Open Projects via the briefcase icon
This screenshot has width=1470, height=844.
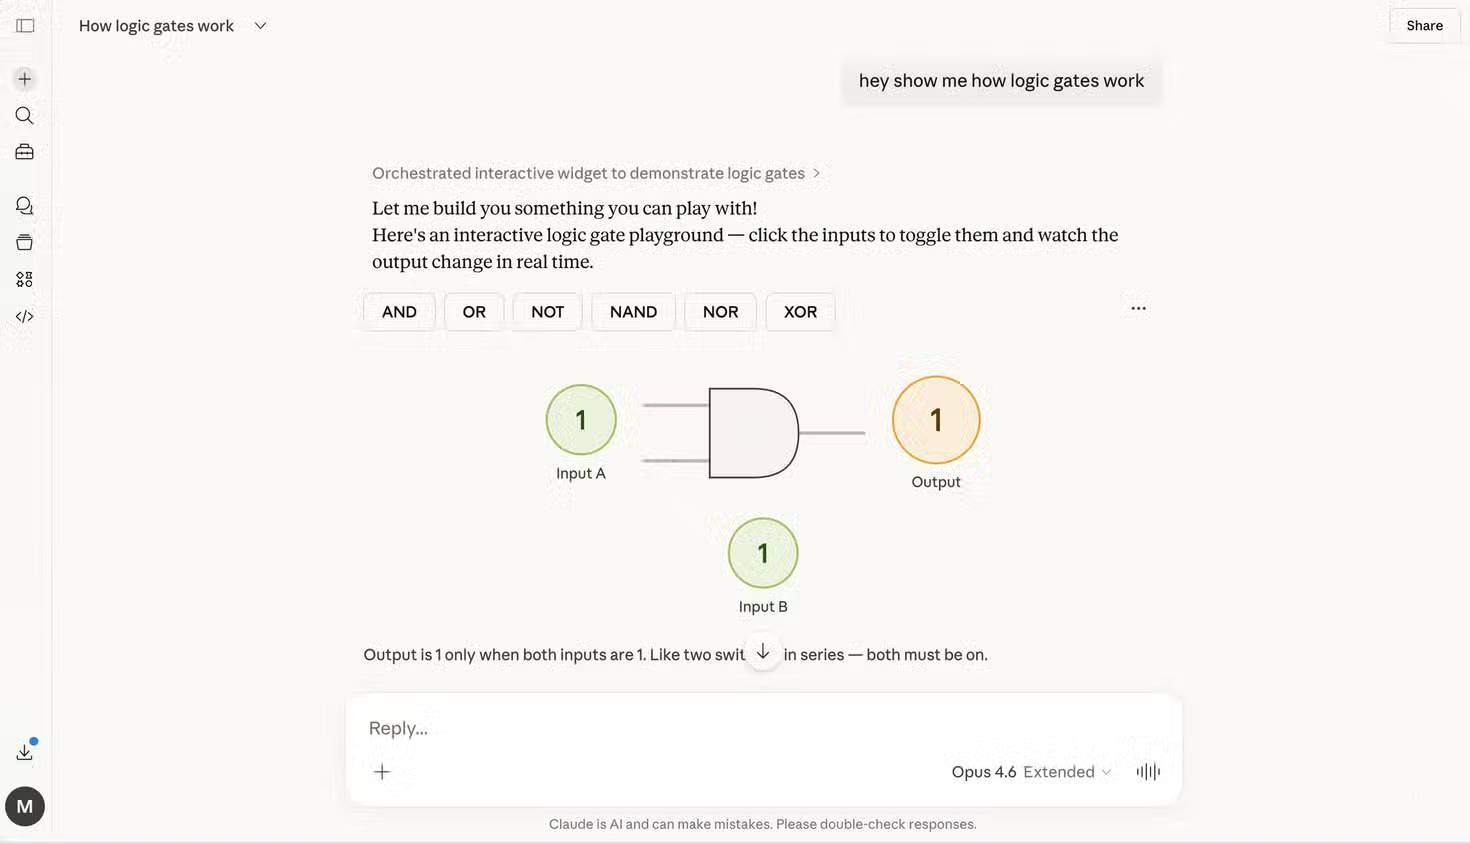[24, 151]
